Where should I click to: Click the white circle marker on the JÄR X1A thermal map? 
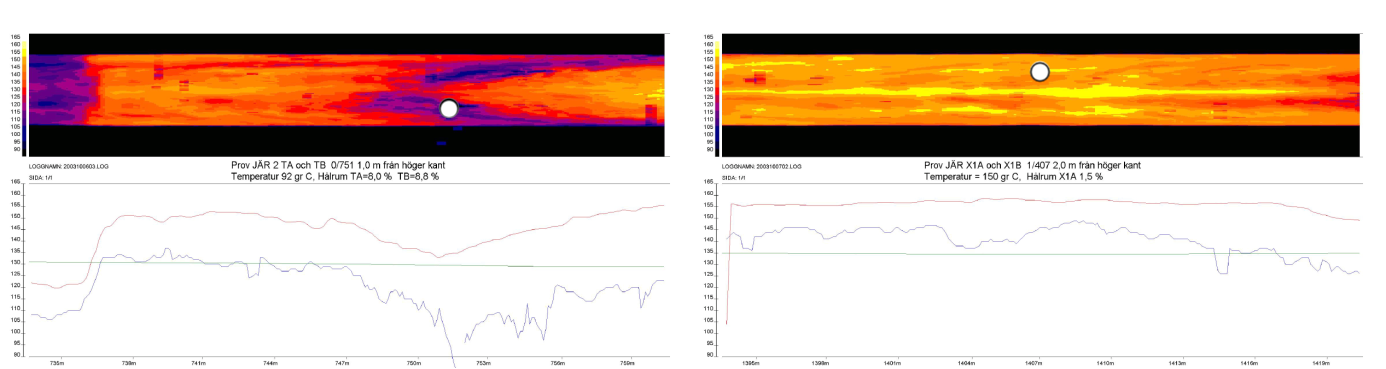(1040, 72)
